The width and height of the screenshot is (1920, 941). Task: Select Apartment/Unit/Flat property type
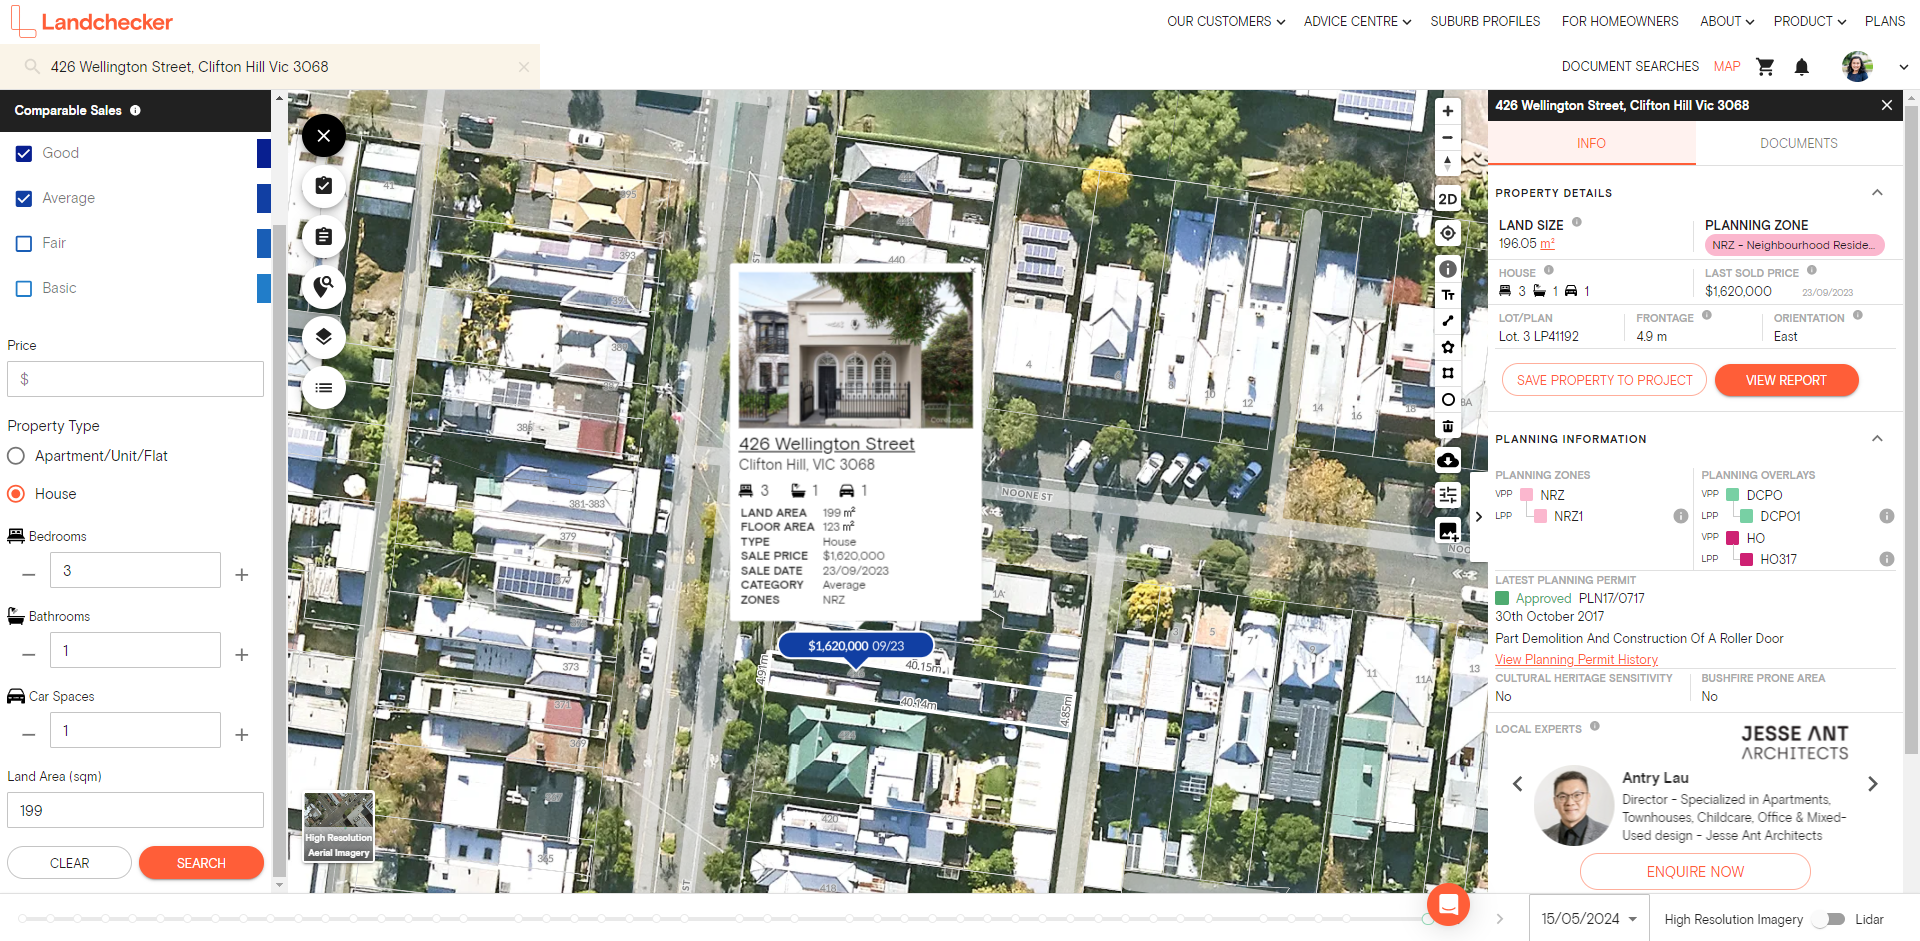coord(16,456)
